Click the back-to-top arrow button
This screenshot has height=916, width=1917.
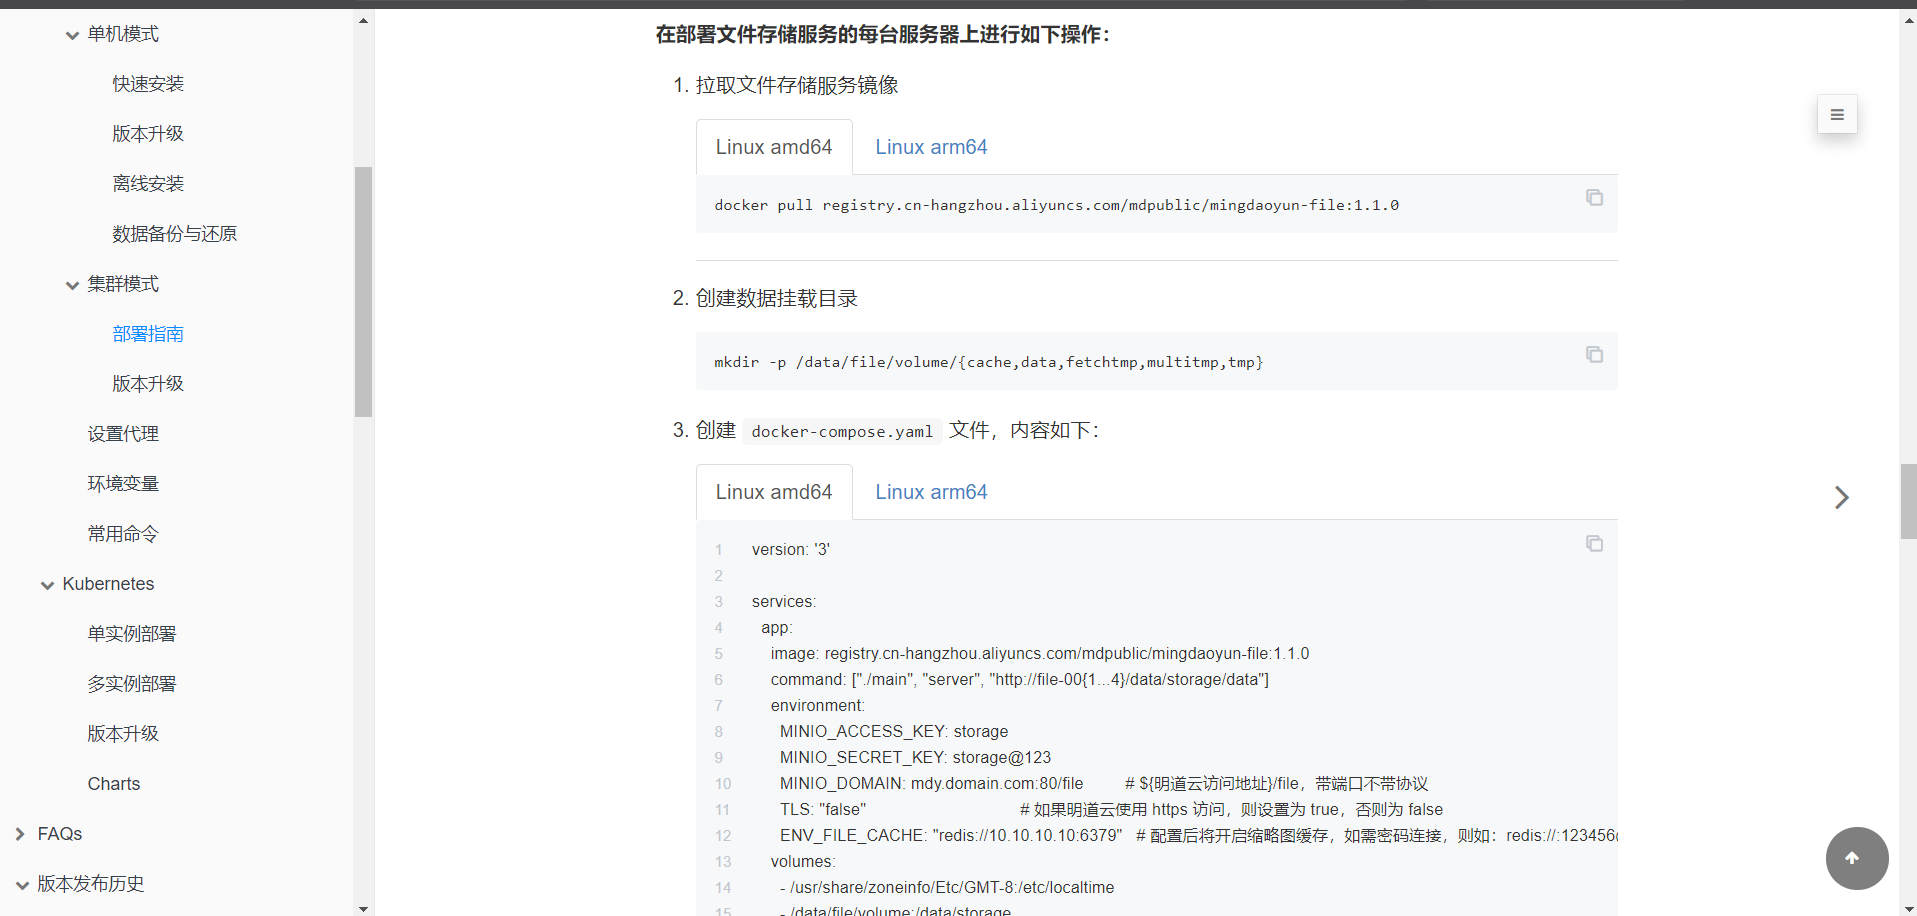tap(1856, 858)
